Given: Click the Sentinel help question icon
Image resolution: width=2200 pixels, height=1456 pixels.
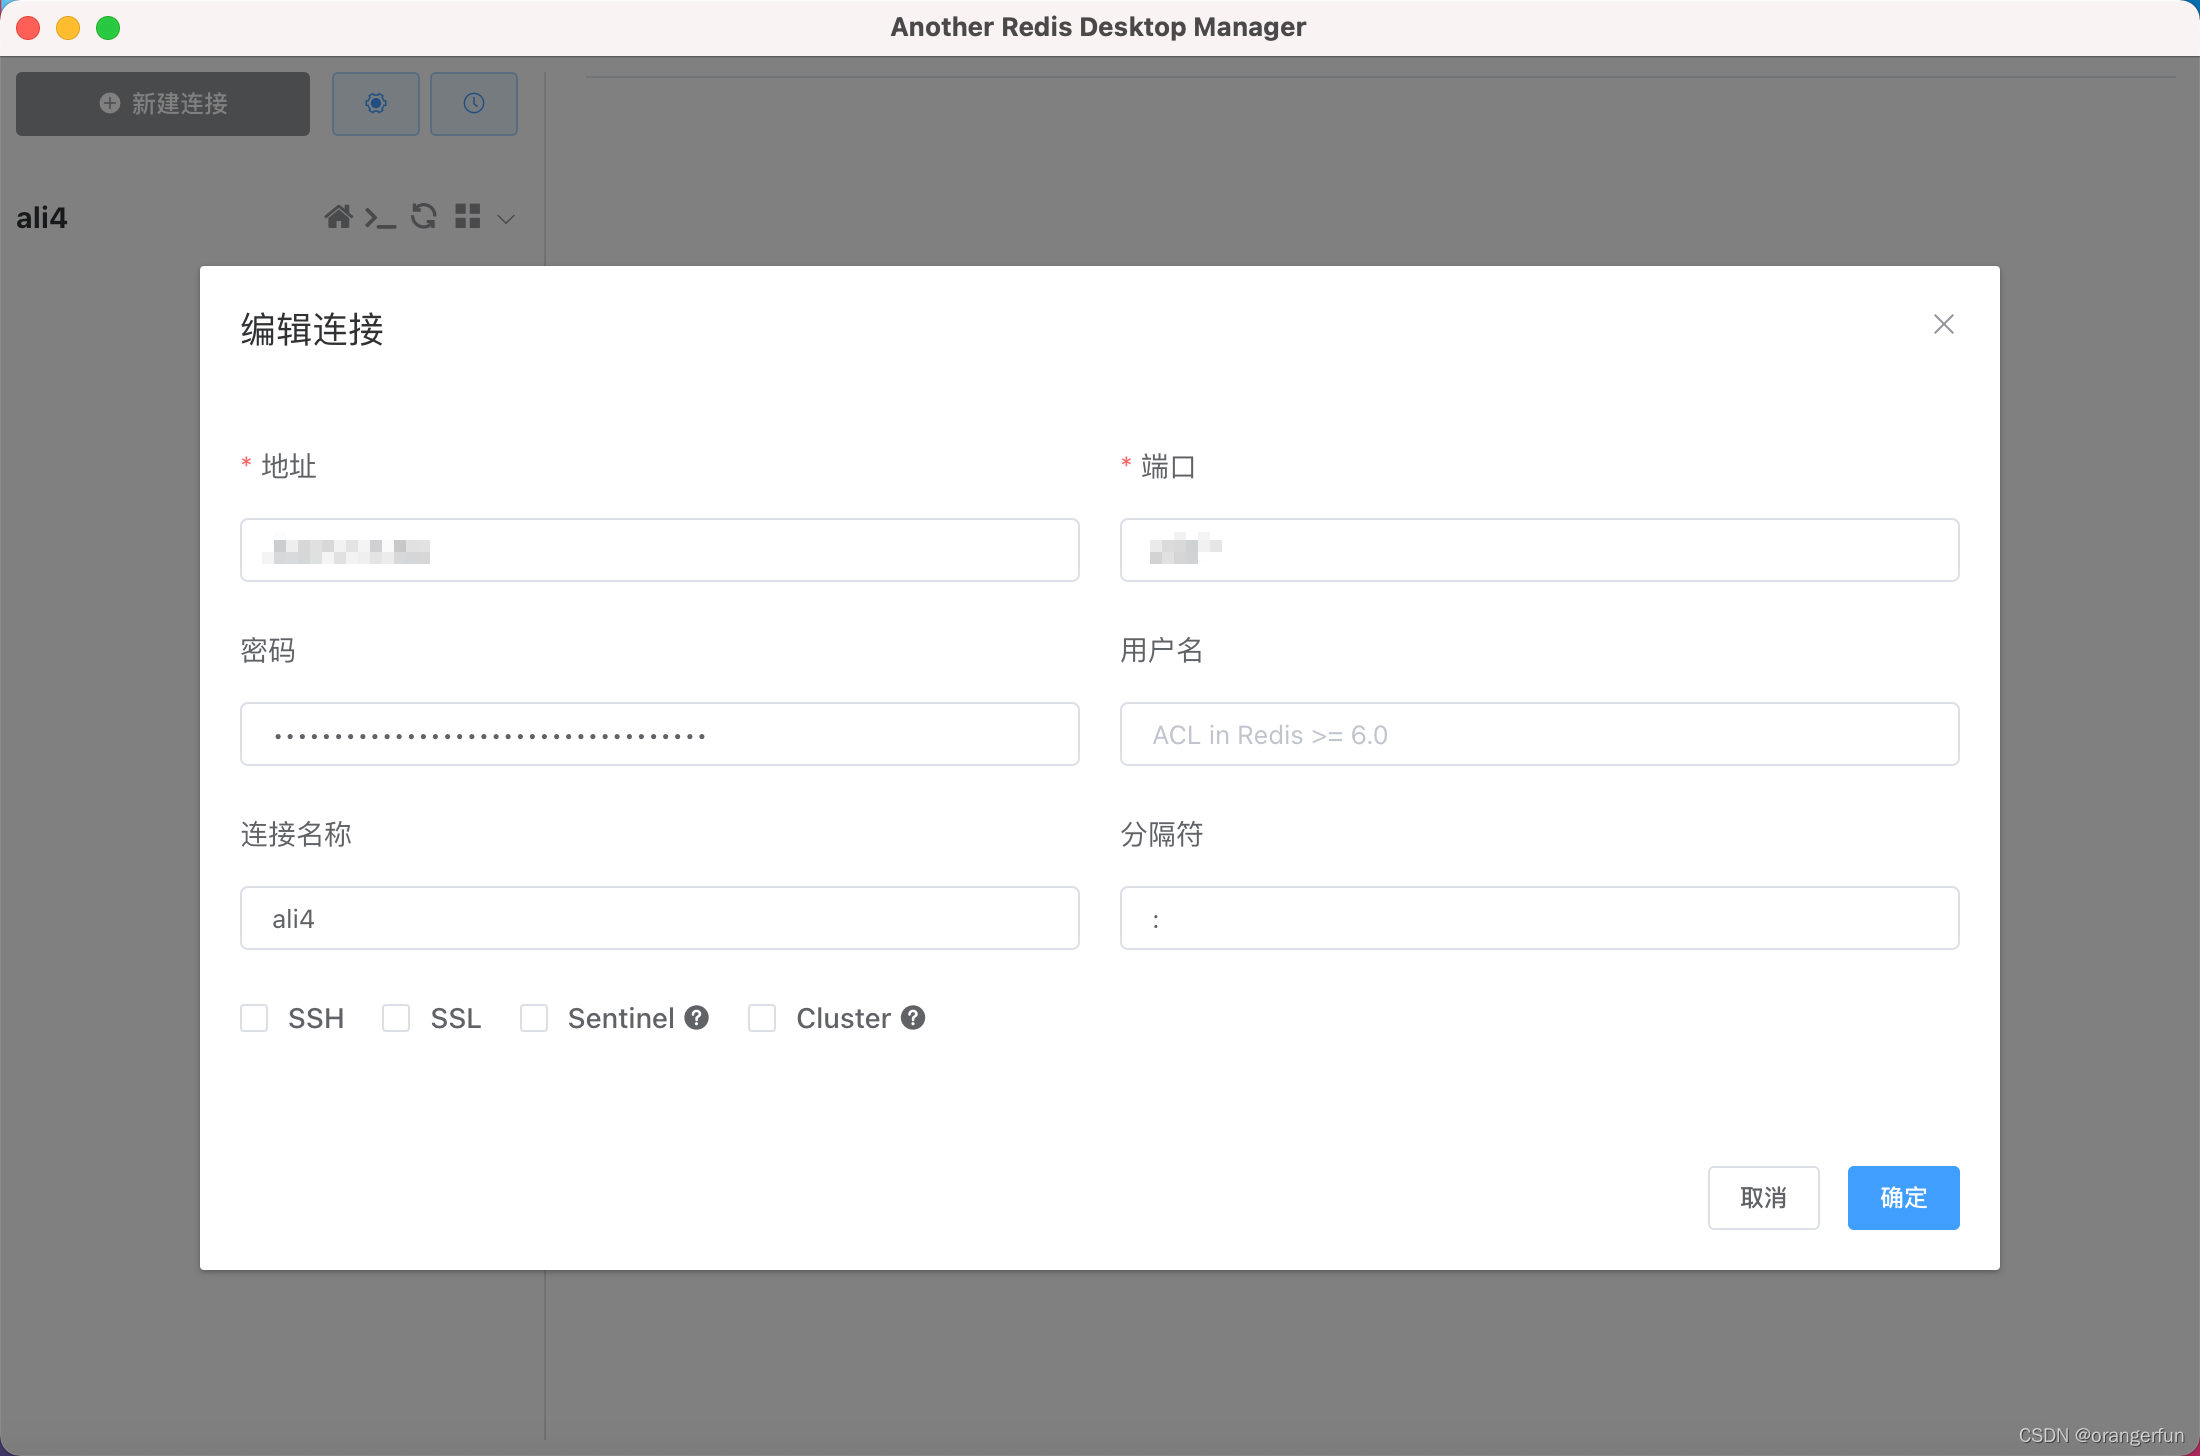Looking at the screenshot, I should [697, 1018].
